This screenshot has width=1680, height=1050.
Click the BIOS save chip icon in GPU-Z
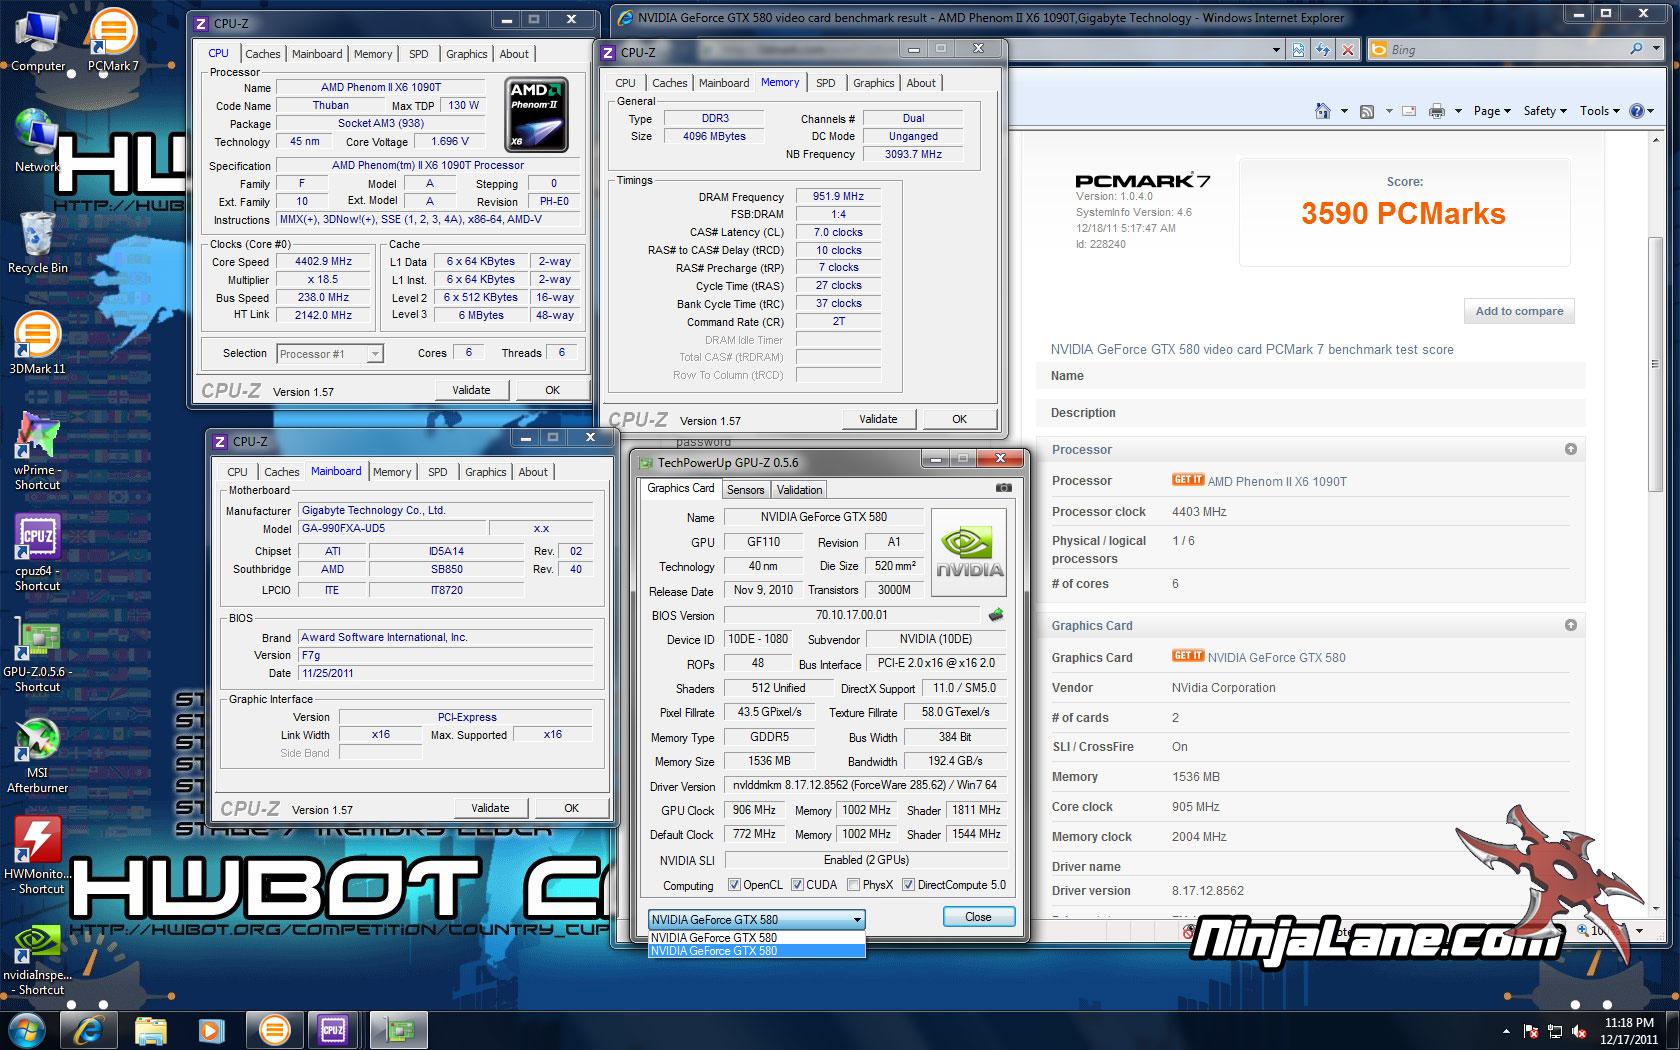pyautogui.click(x=995, y=615)
